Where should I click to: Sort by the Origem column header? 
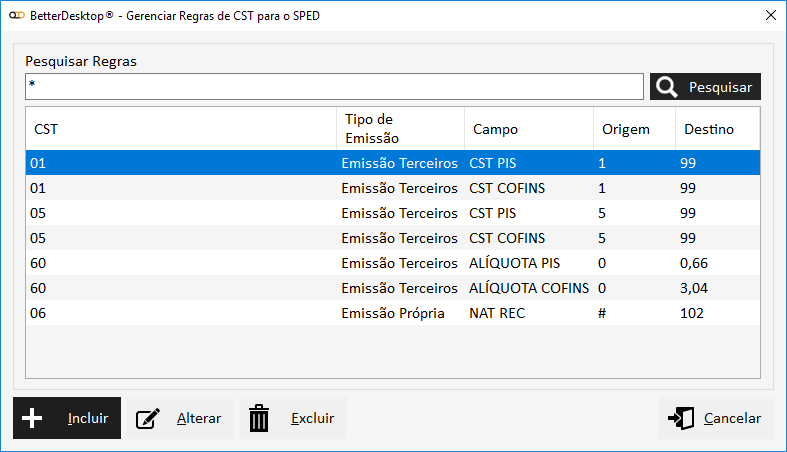point(634,129)
